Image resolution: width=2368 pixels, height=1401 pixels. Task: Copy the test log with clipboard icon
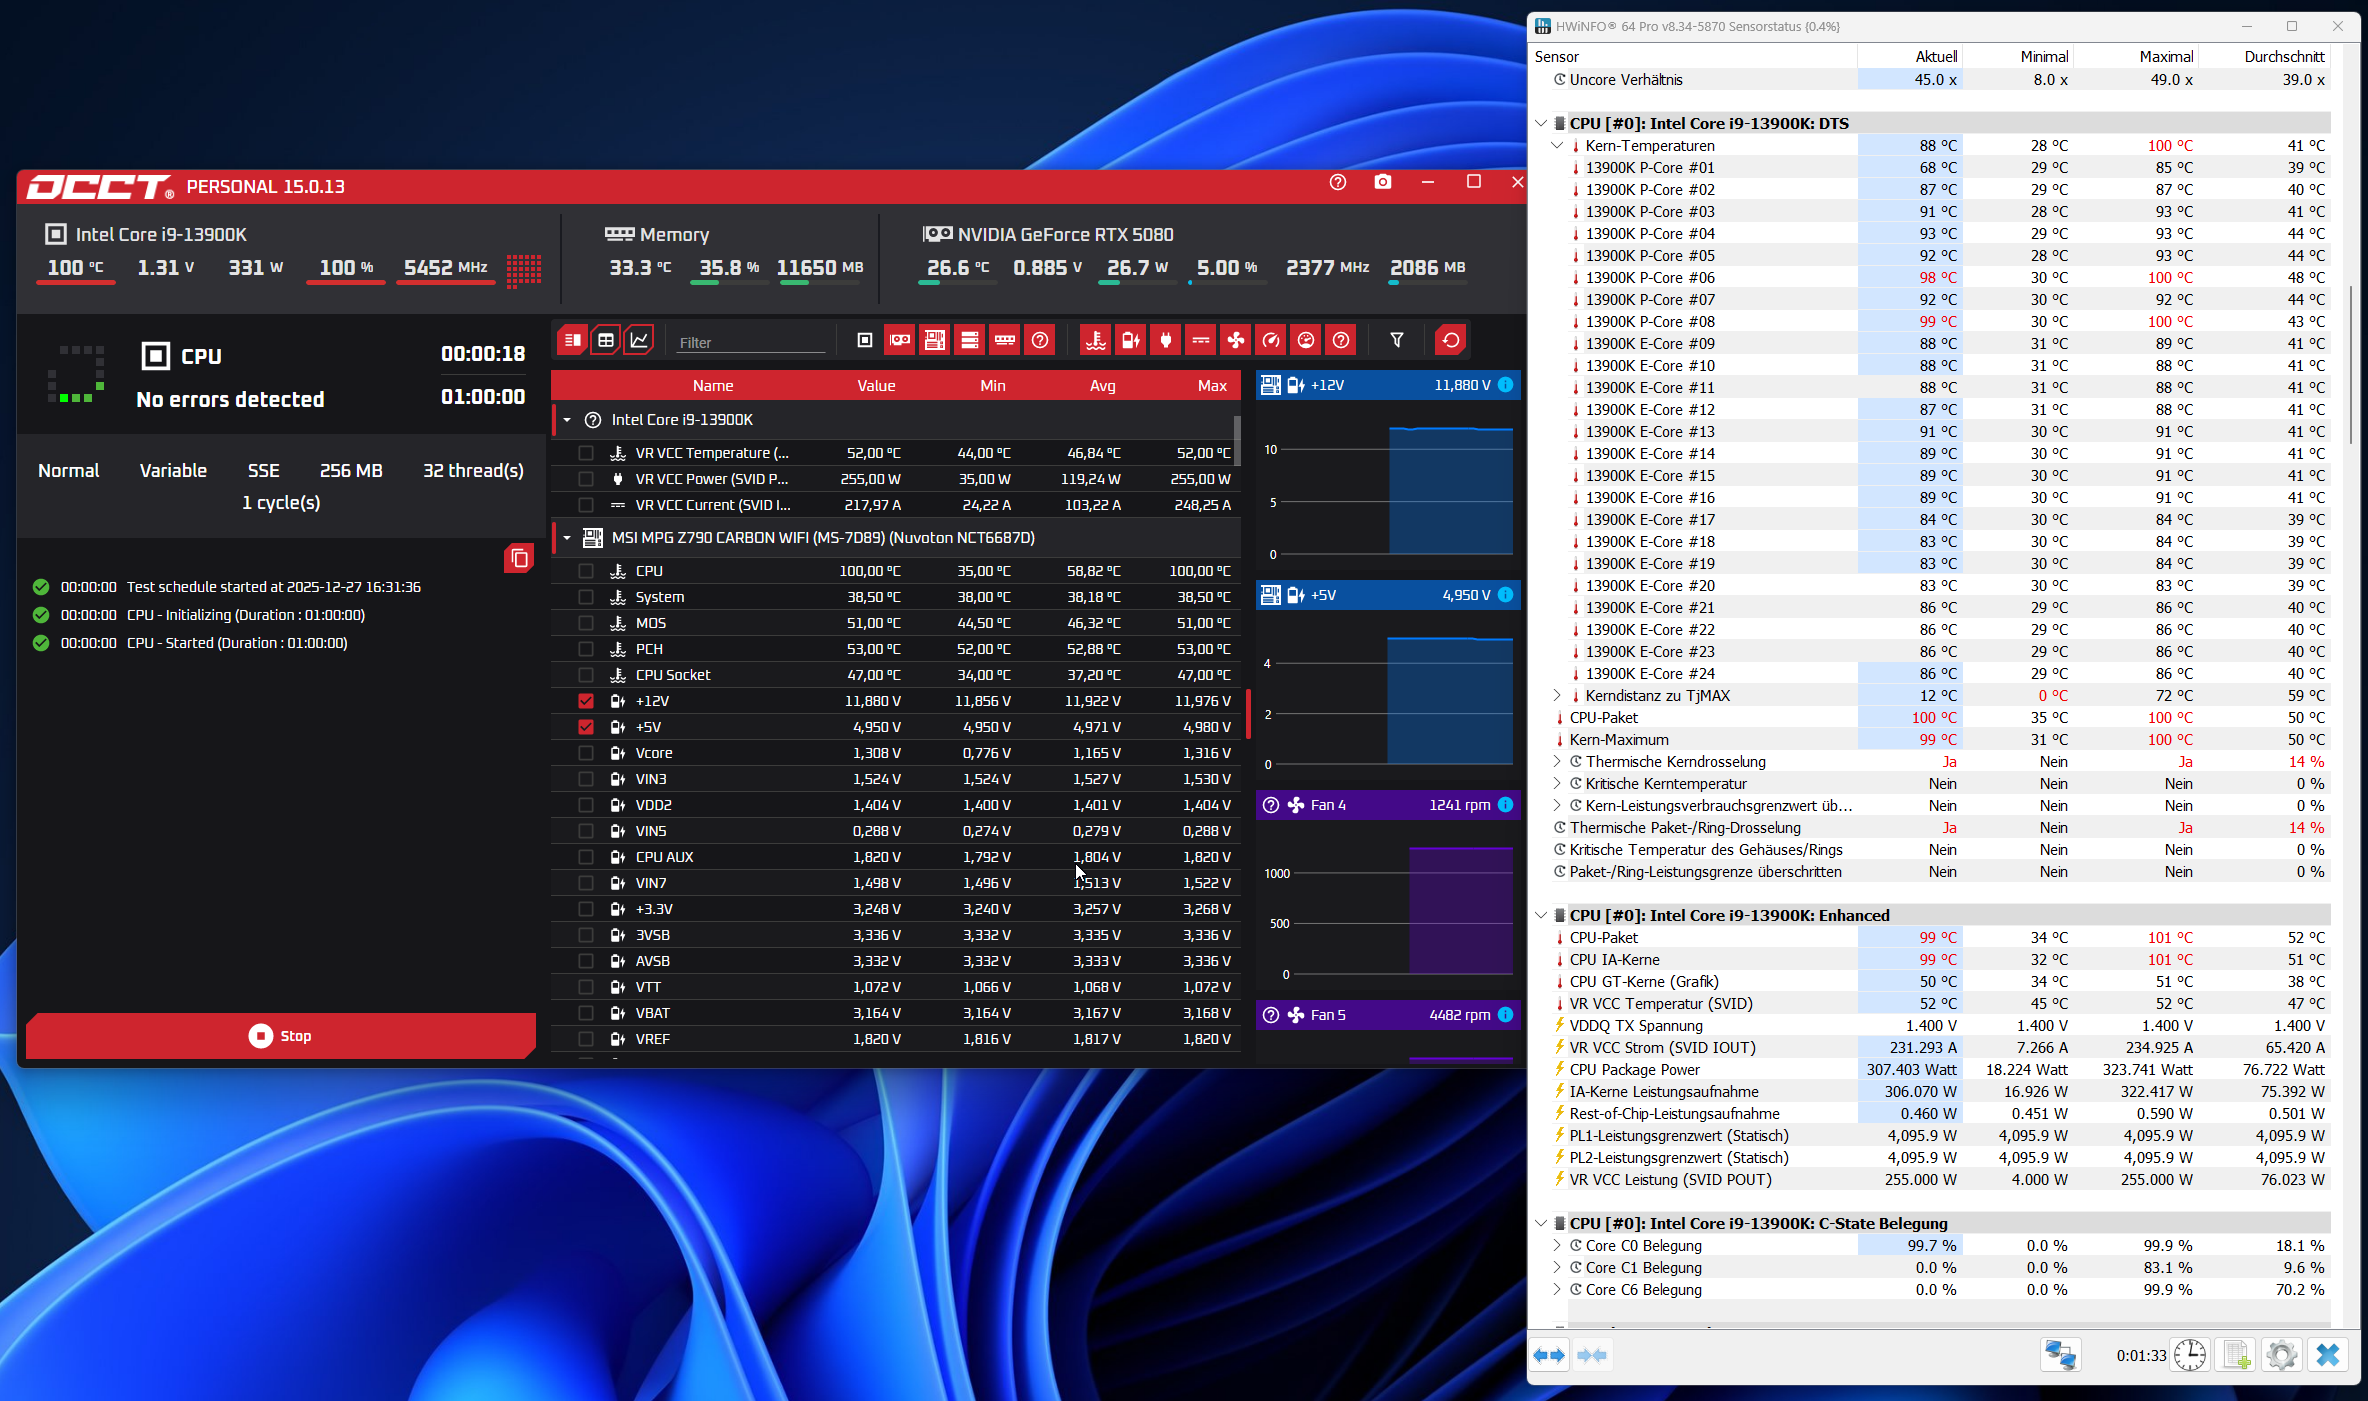pos(519,558)
